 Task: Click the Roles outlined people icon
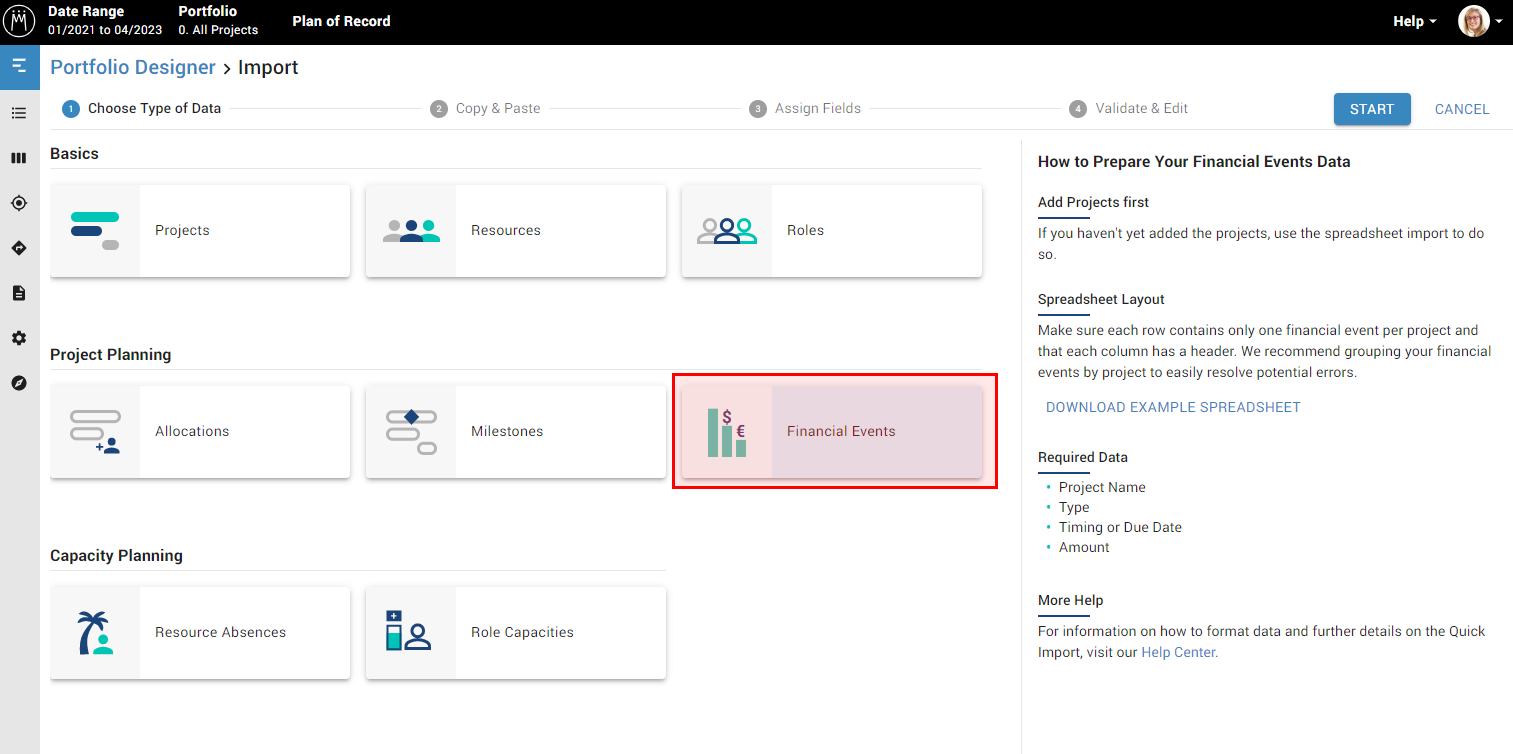coord(727,231)
